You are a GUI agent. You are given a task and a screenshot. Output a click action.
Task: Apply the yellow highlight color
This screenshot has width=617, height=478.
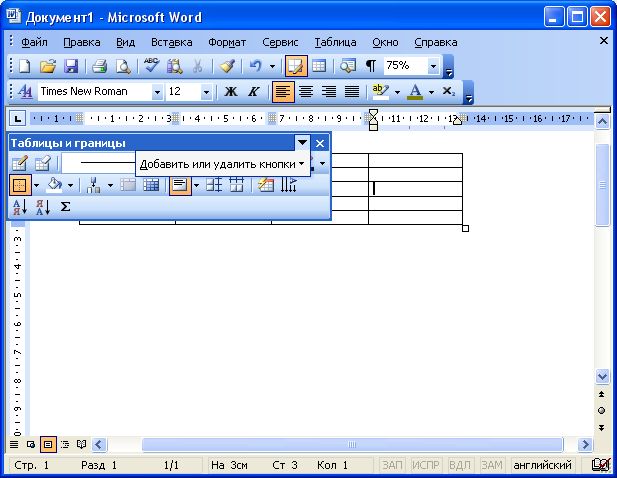tap(380, 92)
